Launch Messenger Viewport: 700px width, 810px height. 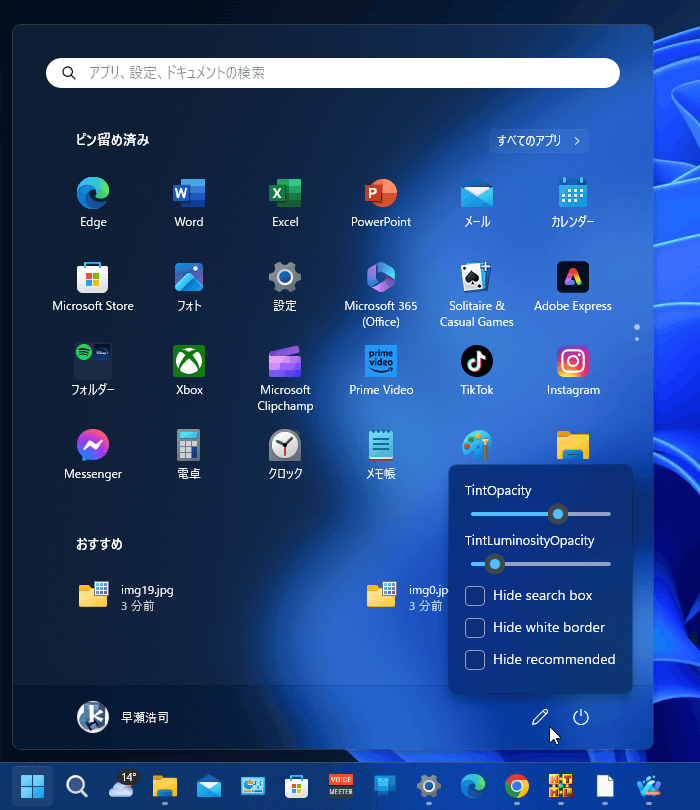(93, 454)
